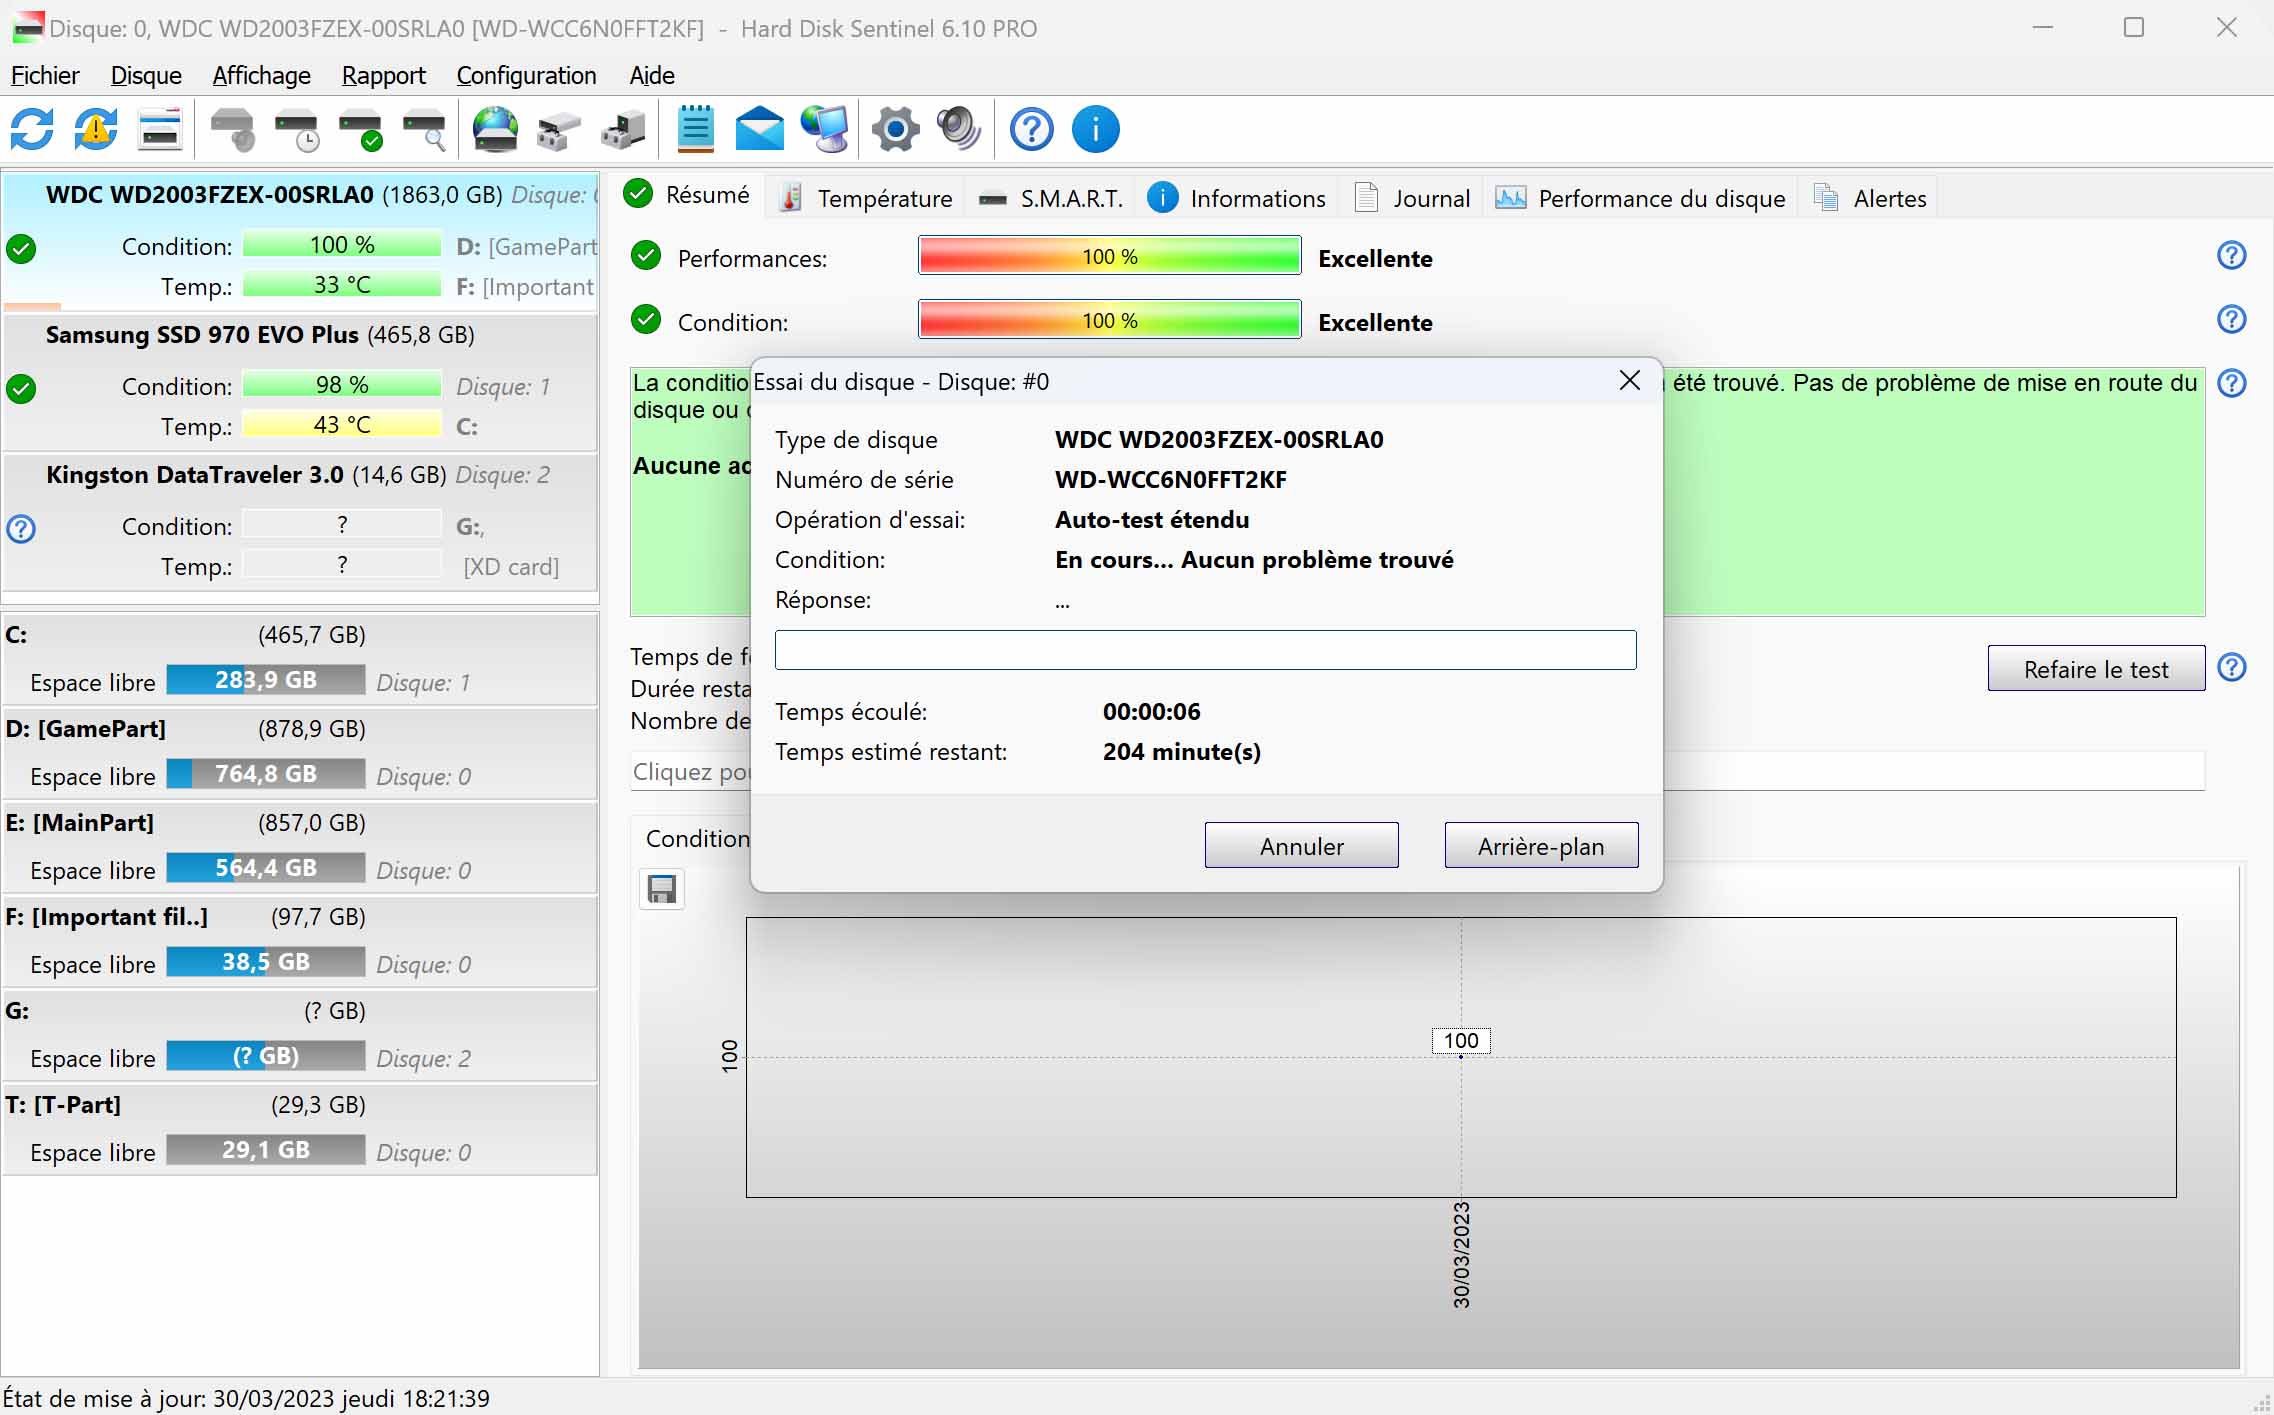Open the blue notepad report icon

[x=695, y=130]
